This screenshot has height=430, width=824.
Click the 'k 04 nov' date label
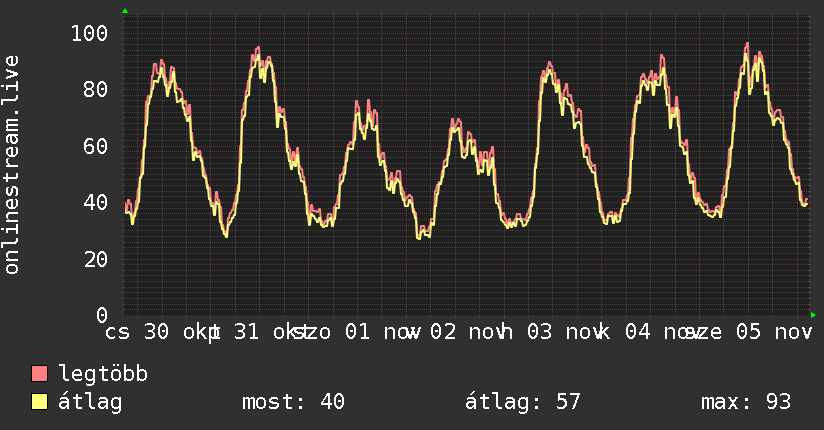[652, 332]
